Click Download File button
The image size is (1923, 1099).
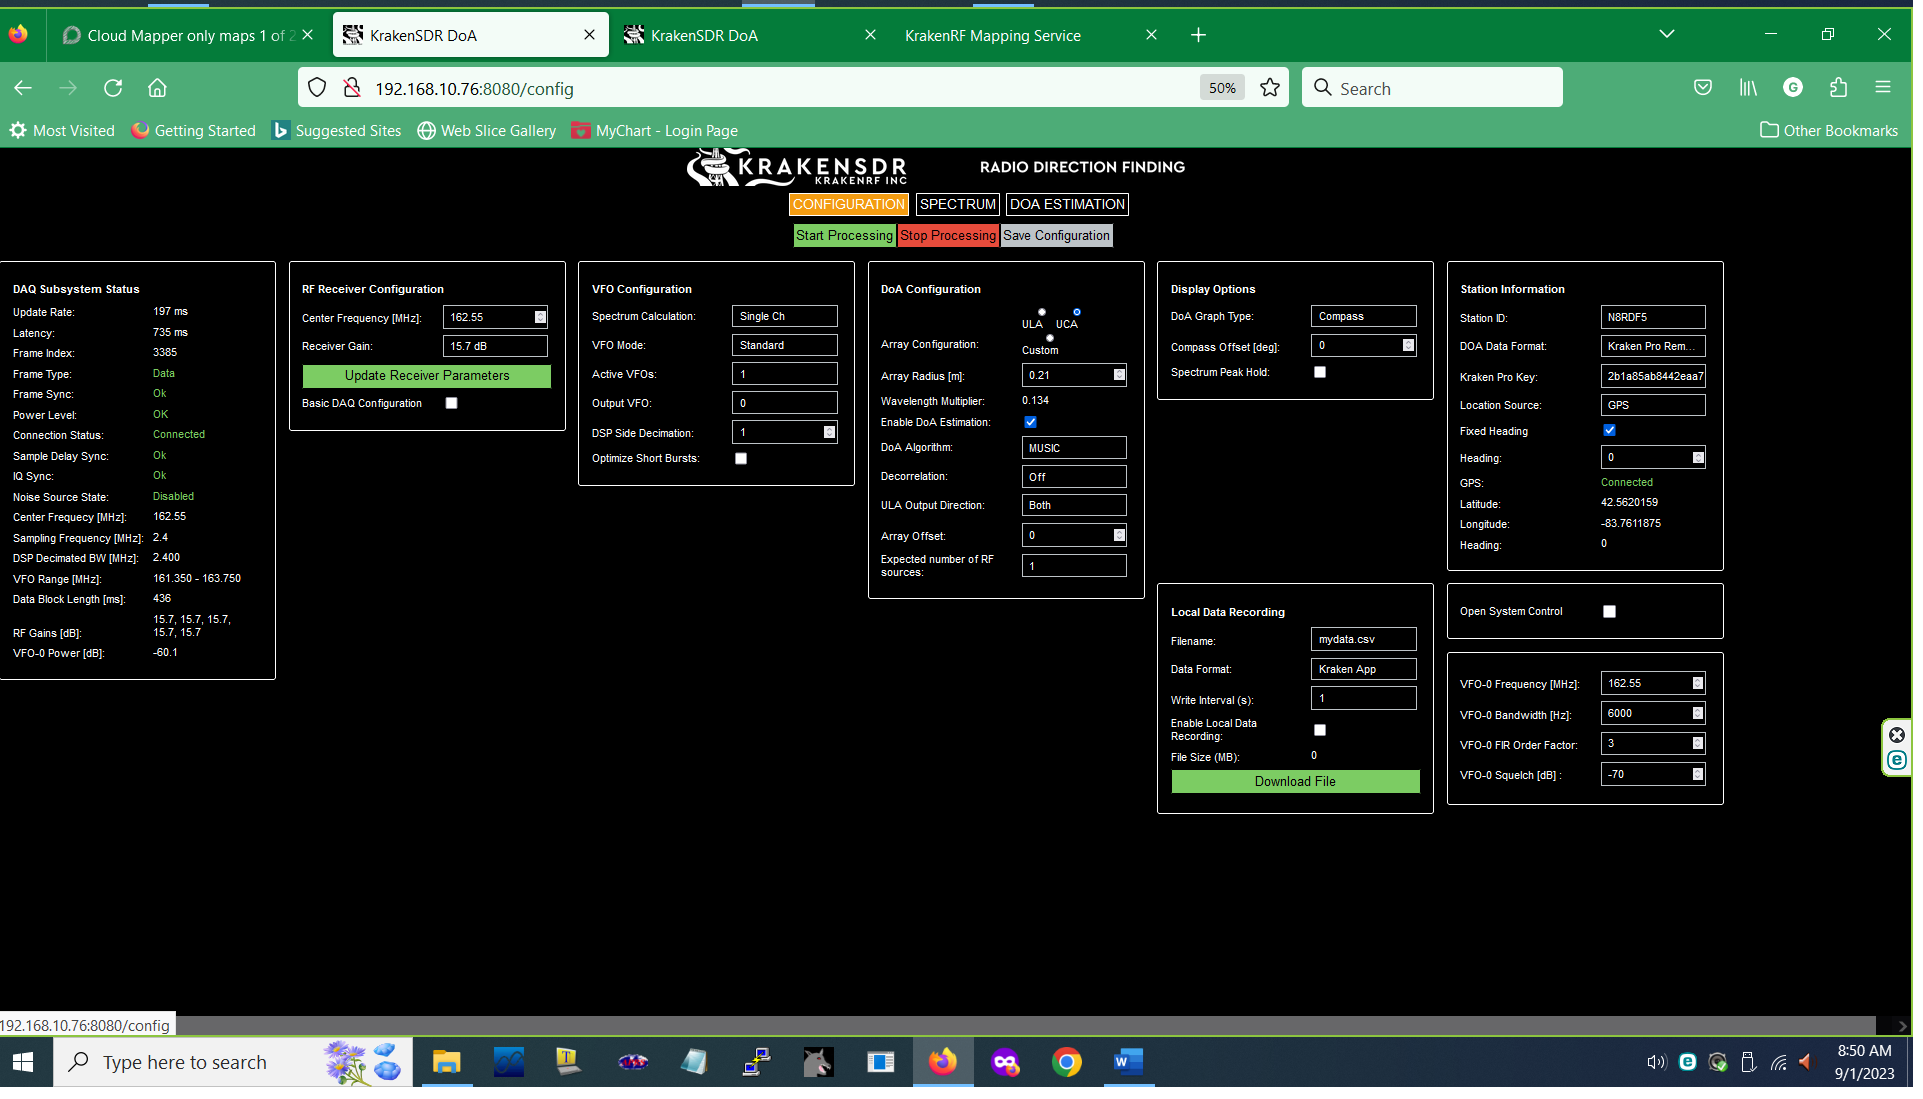[1295, 782]
